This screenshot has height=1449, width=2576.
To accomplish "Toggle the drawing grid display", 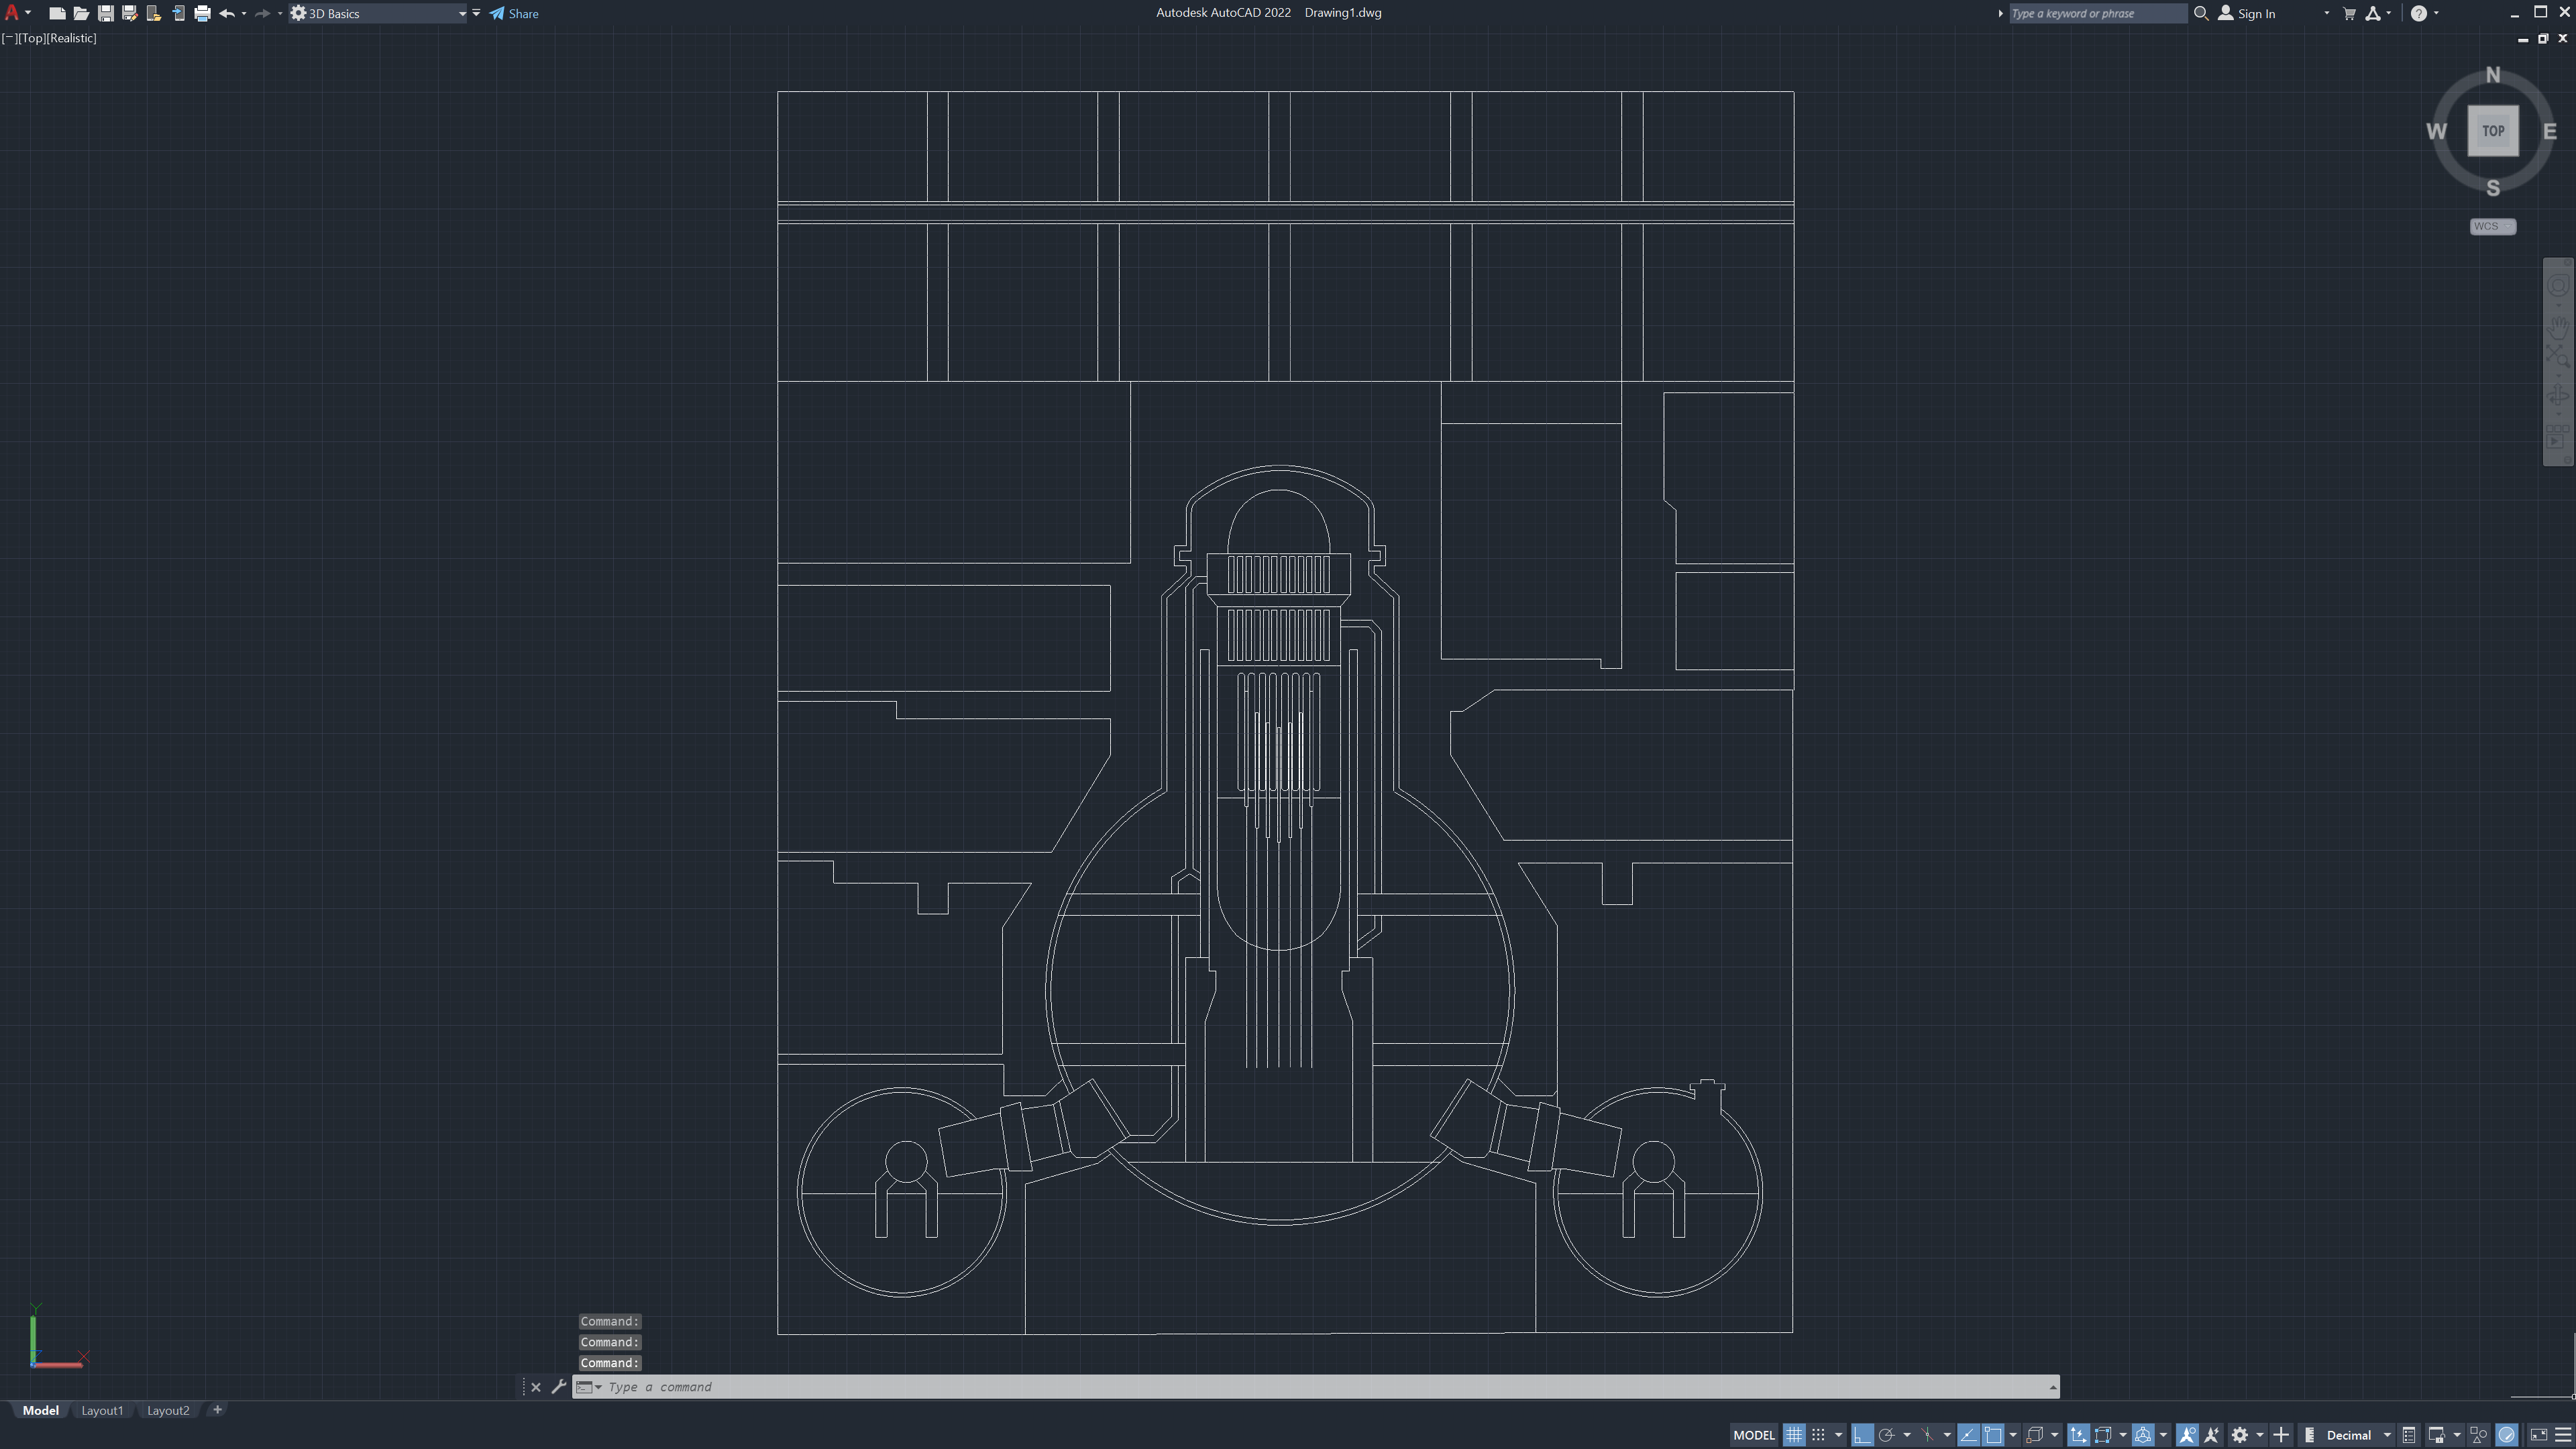I will tap(1794, 1435).
